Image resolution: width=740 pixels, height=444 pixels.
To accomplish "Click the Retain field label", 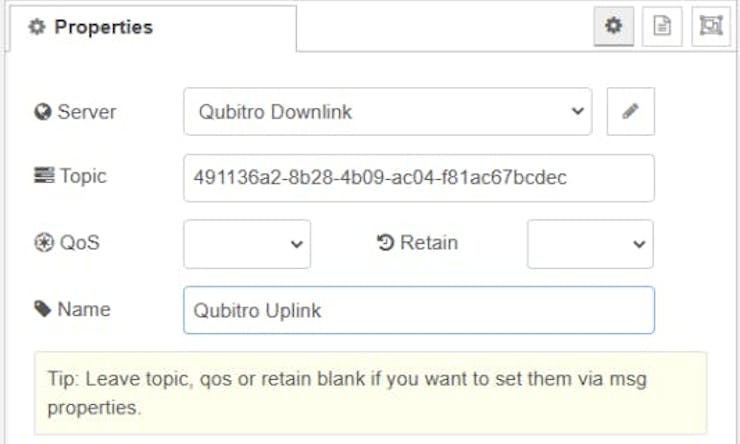I will pyautogui.click(x=429, y=243).
